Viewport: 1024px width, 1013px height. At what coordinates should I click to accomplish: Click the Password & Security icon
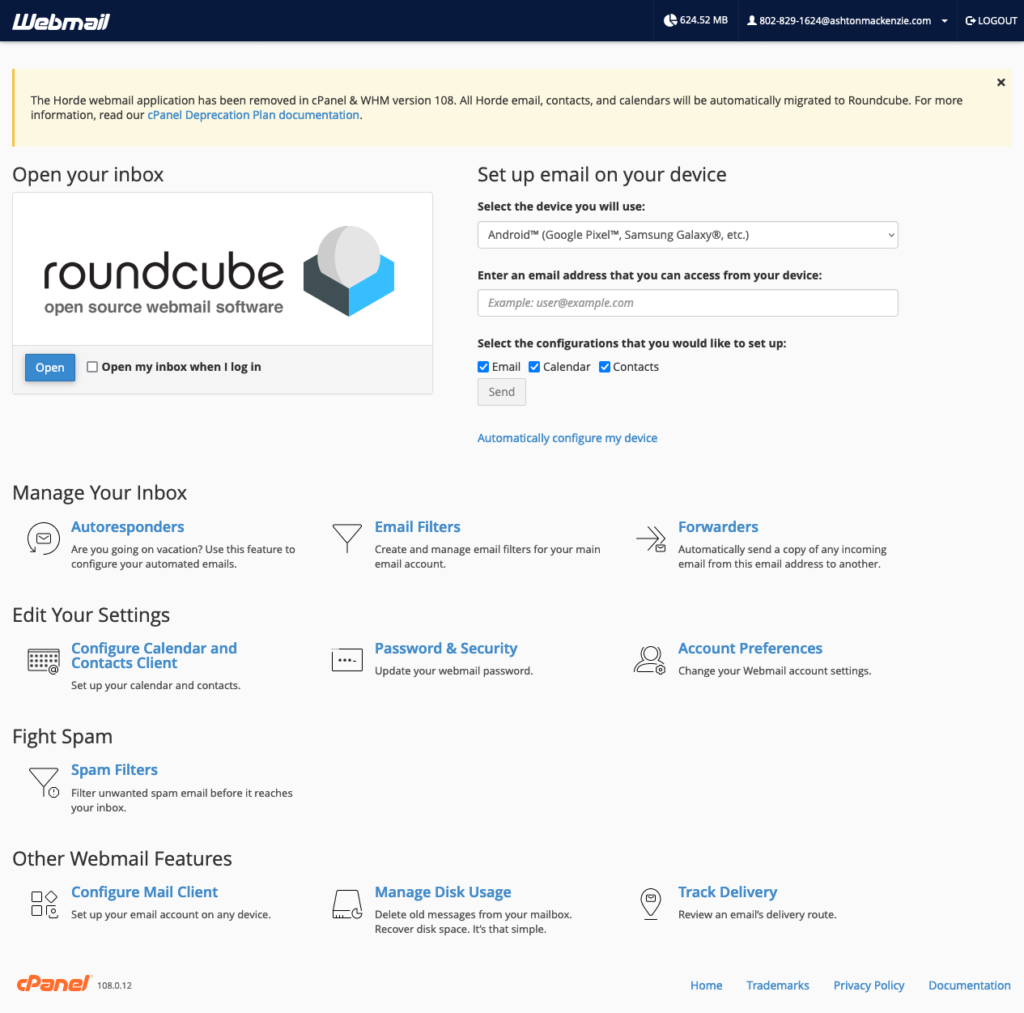(347, 660)
